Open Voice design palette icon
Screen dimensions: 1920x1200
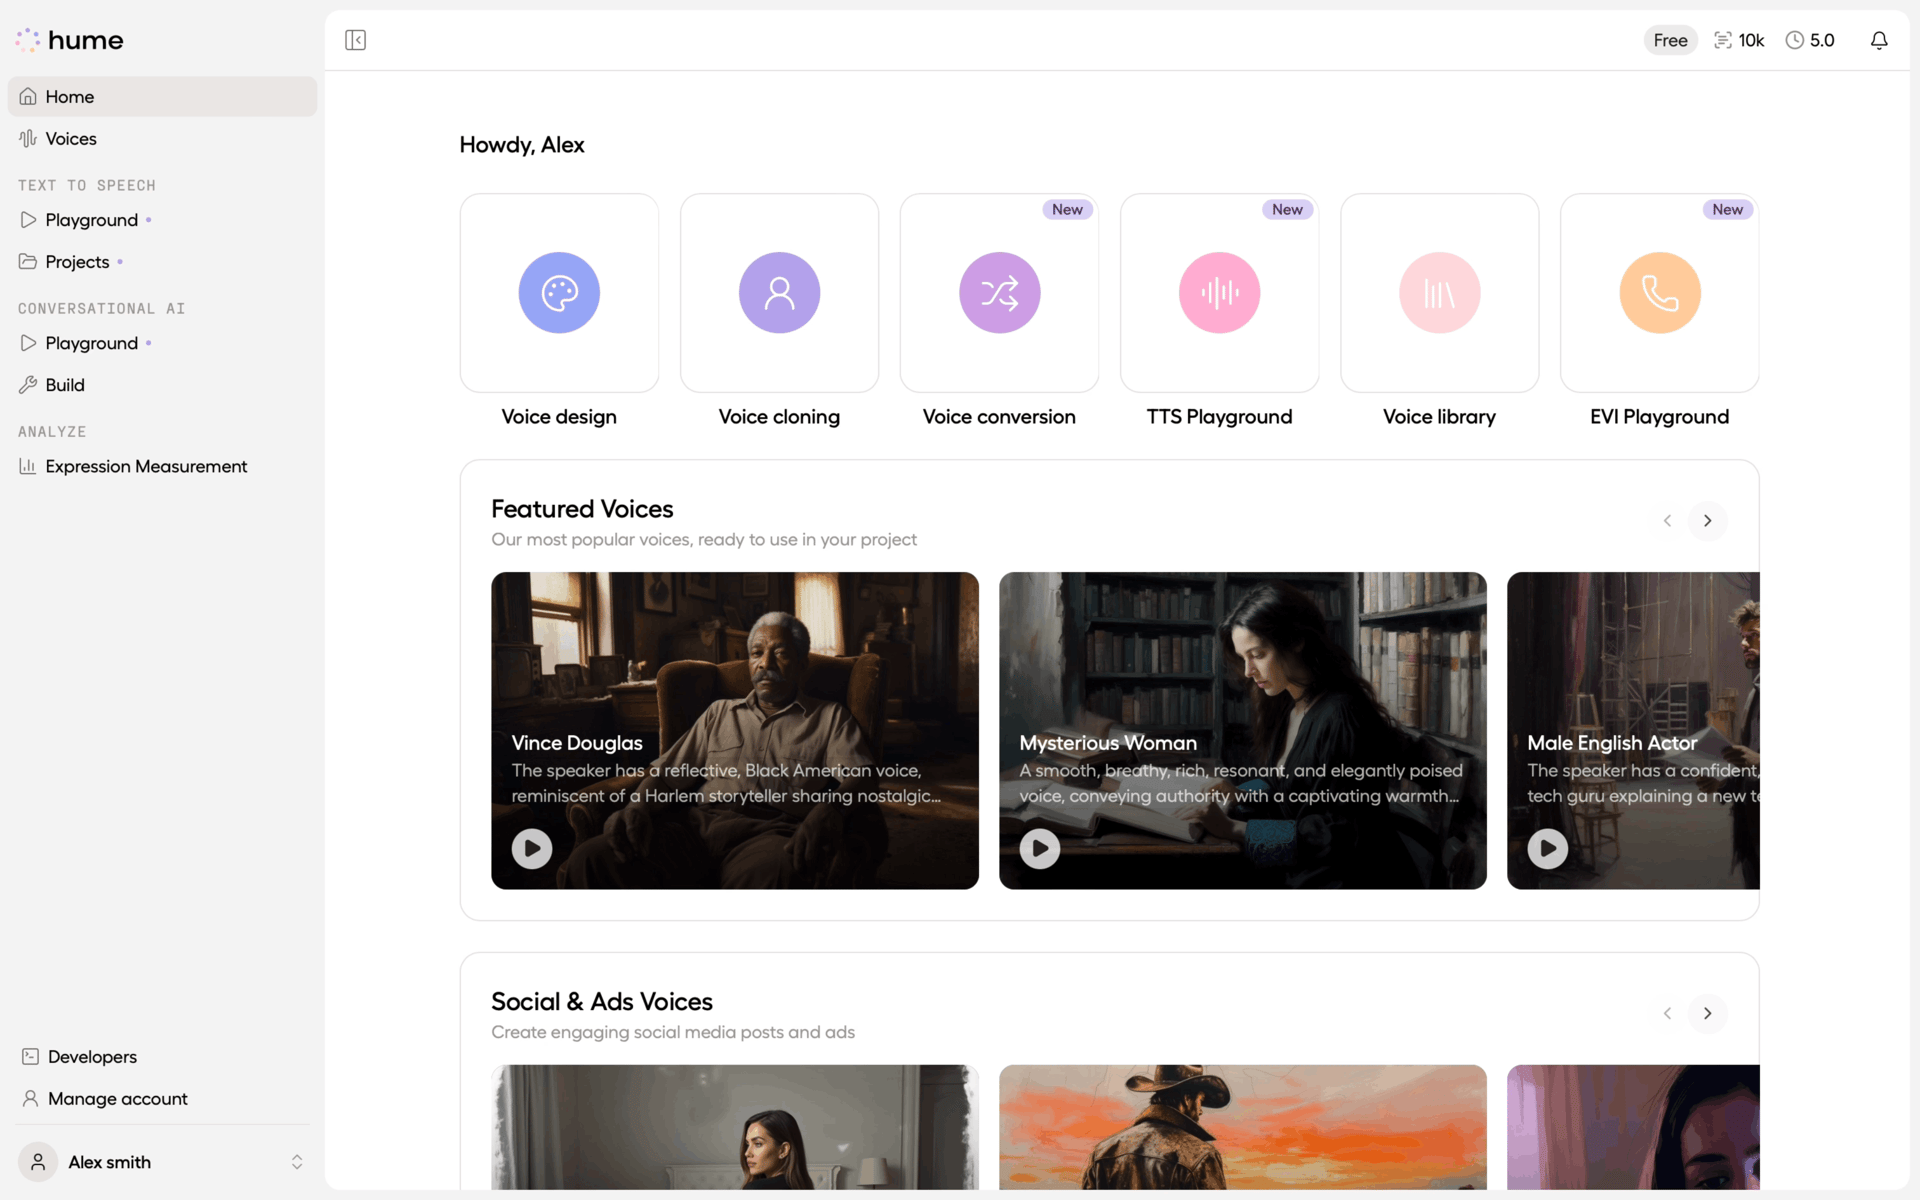tap(559, 292)
